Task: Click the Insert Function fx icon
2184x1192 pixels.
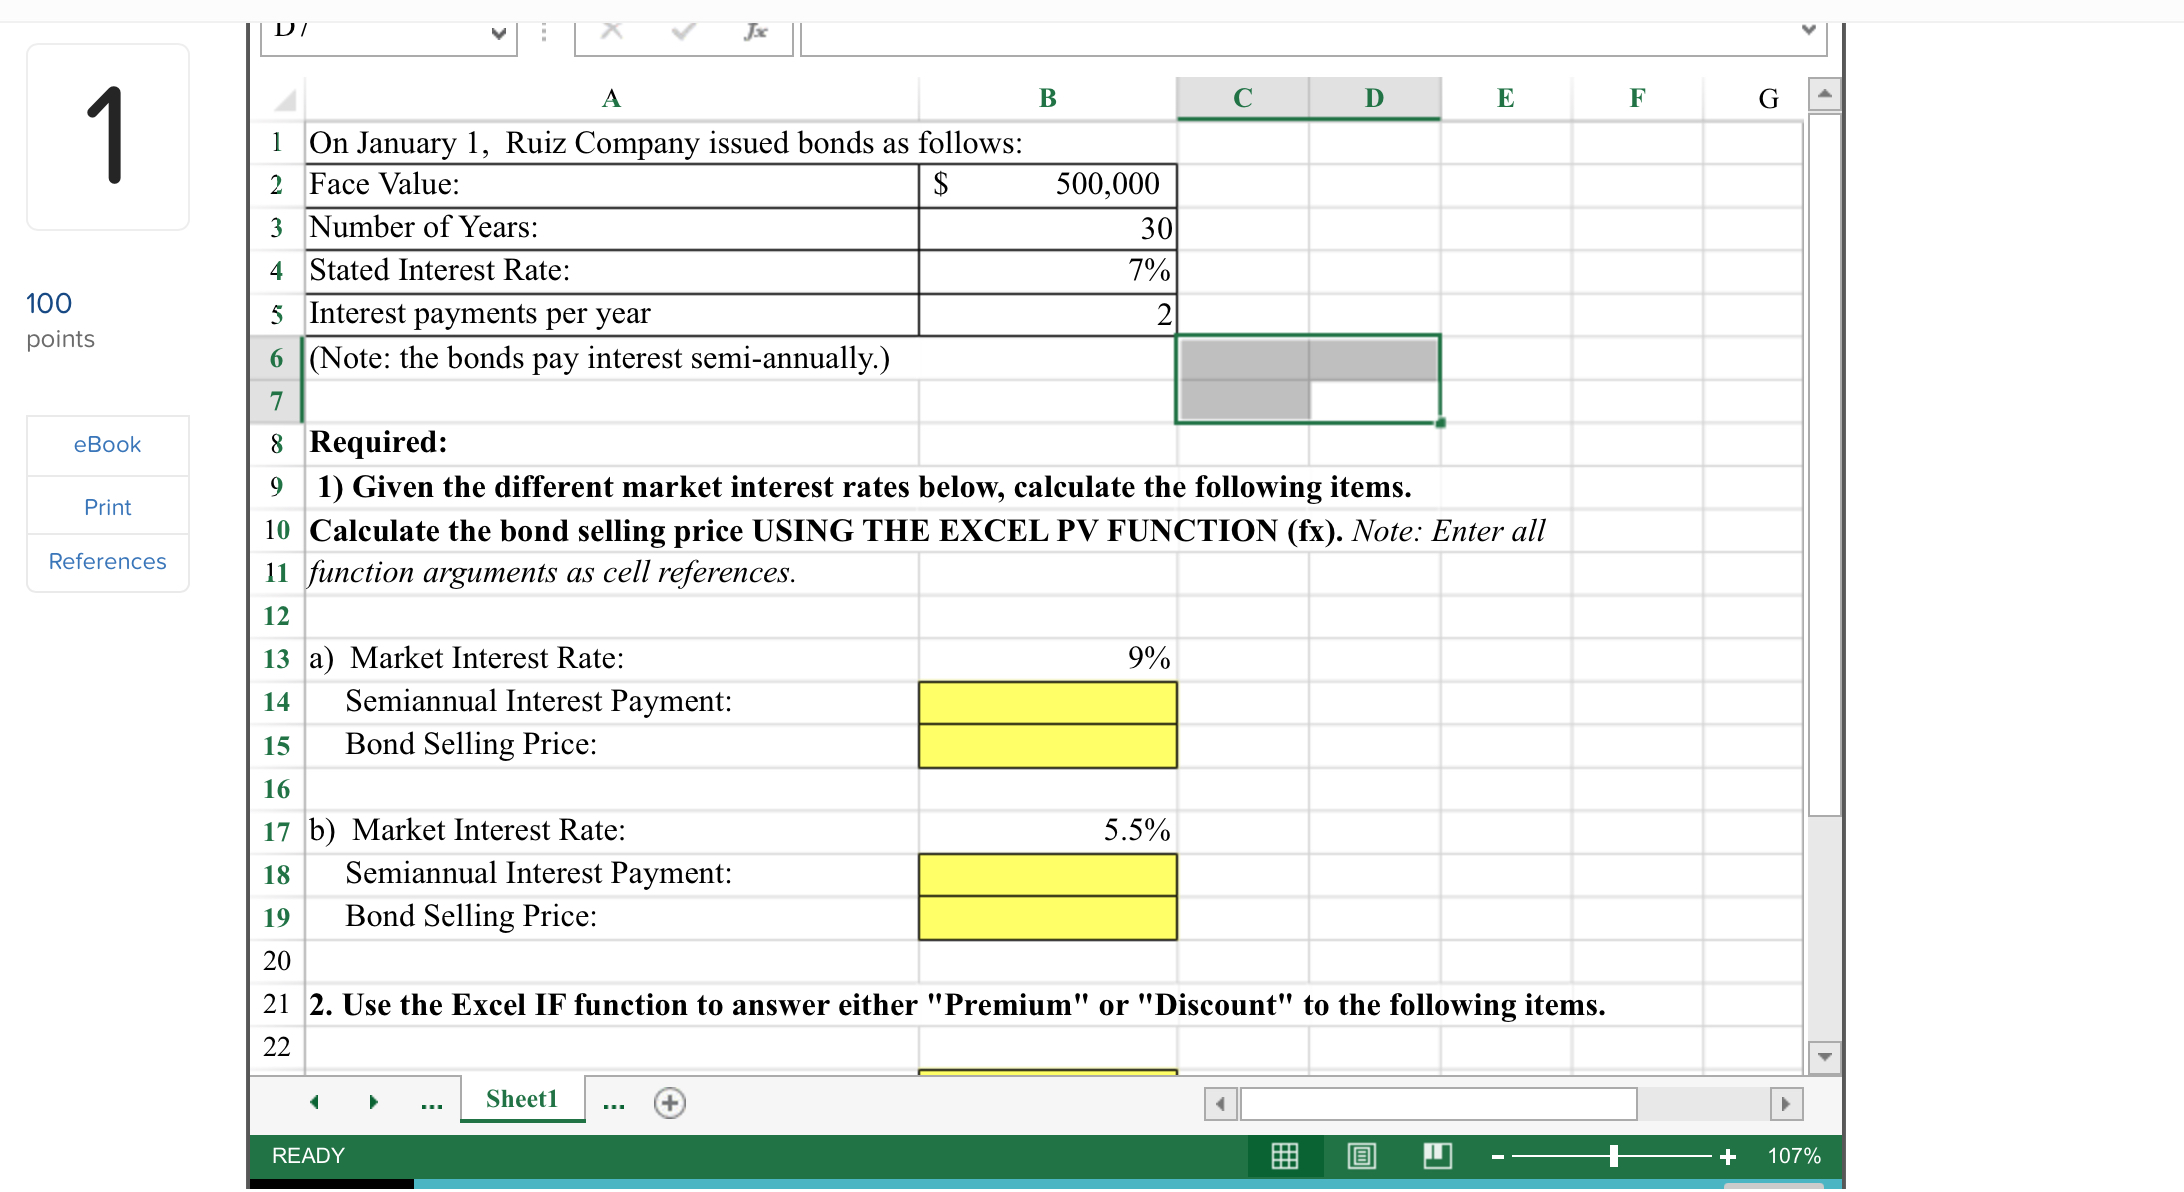Action: coord(756,32)
